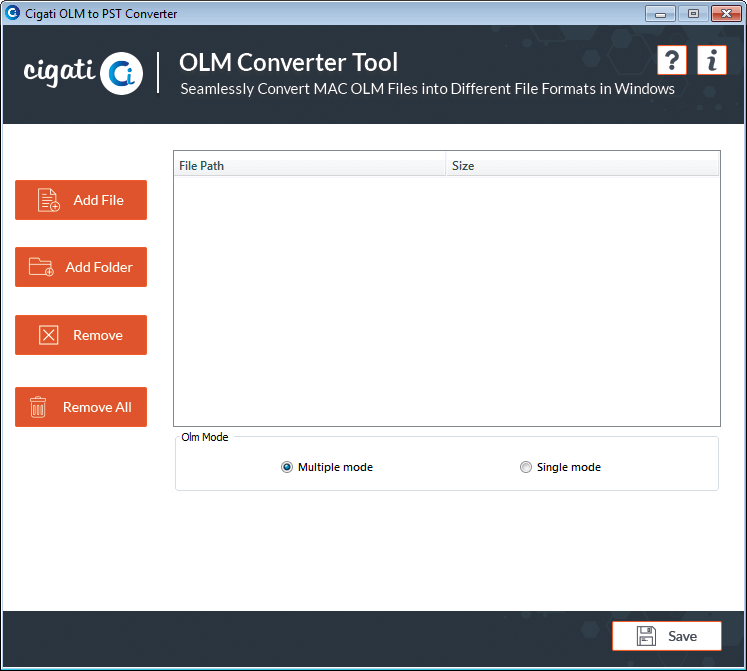747x671 pixels.
Task: Click the Add Folder button
Action: coord(81,267)
